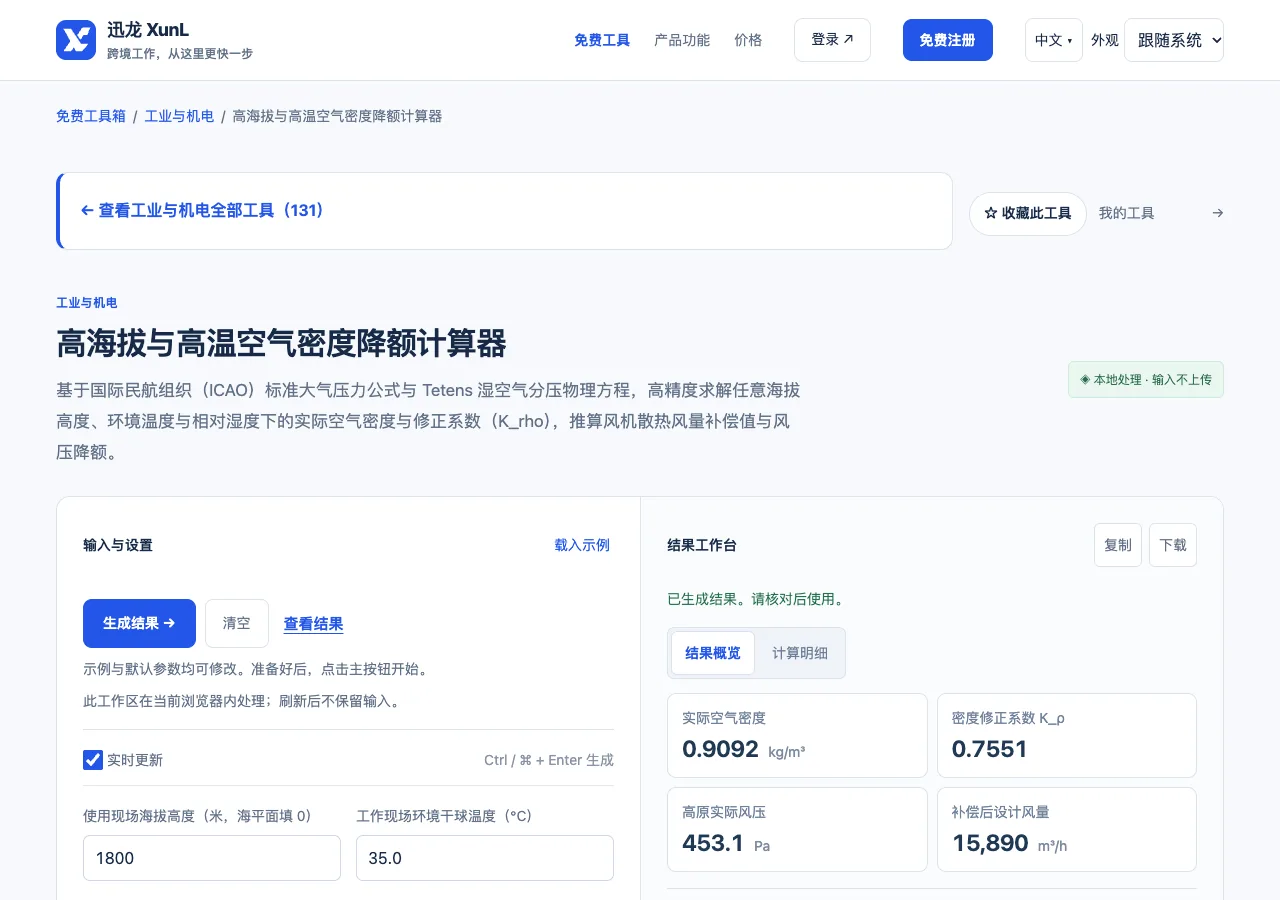Open 产品功能 in the top navigation

pyautogui.click(x=682, y=40)
